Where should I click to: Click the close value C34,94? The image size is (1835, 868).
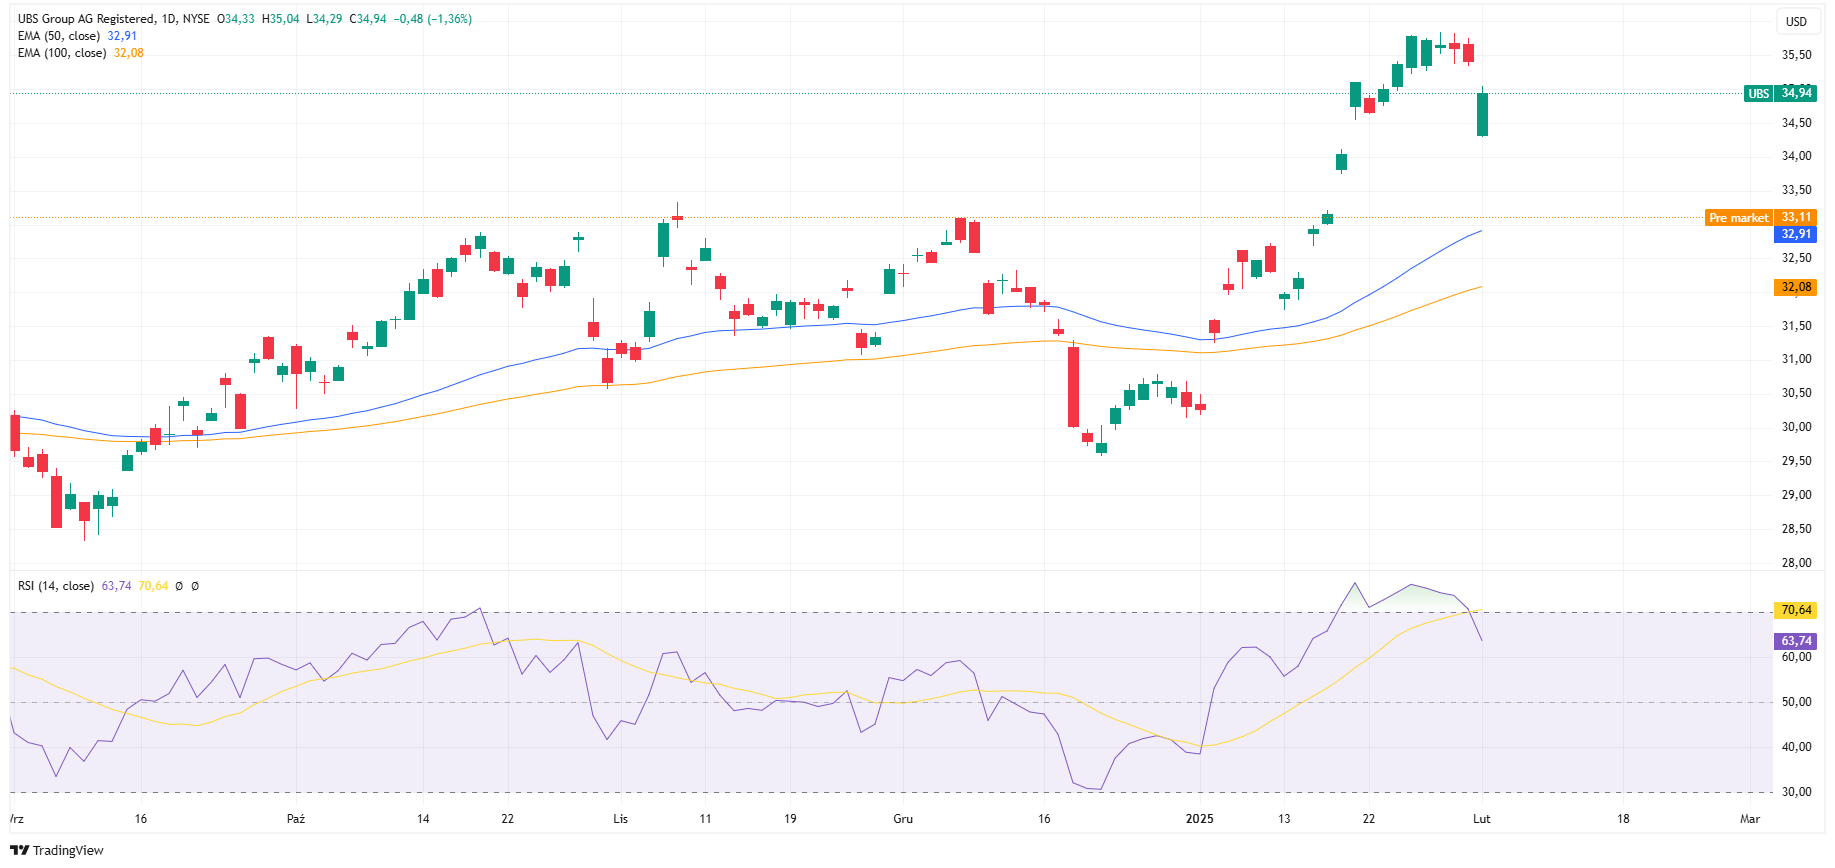pyautogui.click(x=367, y=19)
